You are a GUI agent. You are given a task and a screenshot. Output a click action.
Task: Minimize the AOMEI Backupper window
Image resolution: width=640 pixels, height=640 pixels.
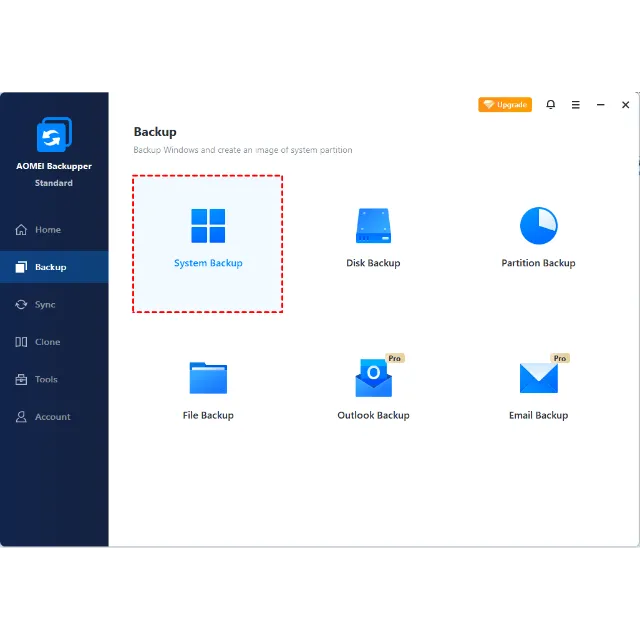[x=600, y=105]
